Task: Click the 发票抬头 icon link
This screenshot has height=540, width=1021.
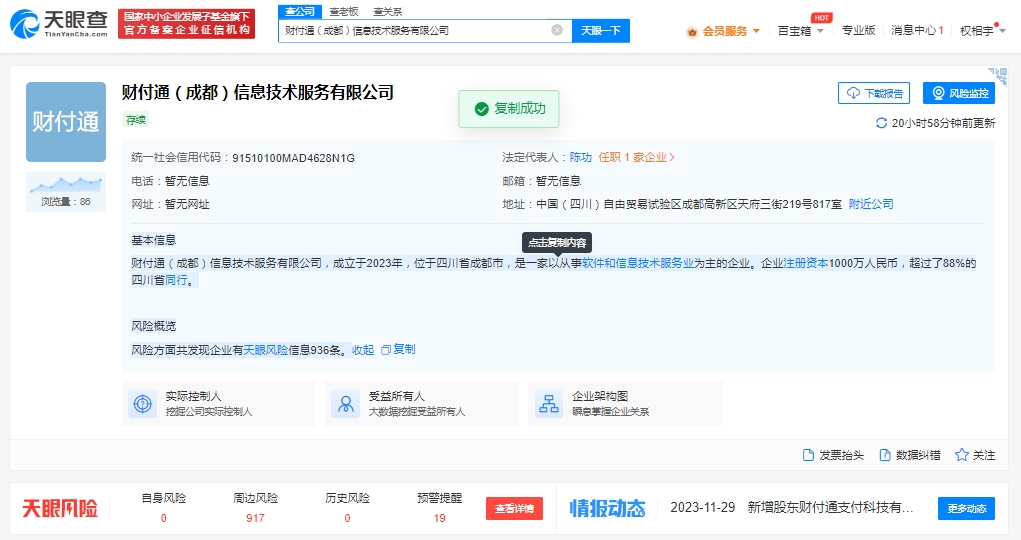Action: point(833,455)
